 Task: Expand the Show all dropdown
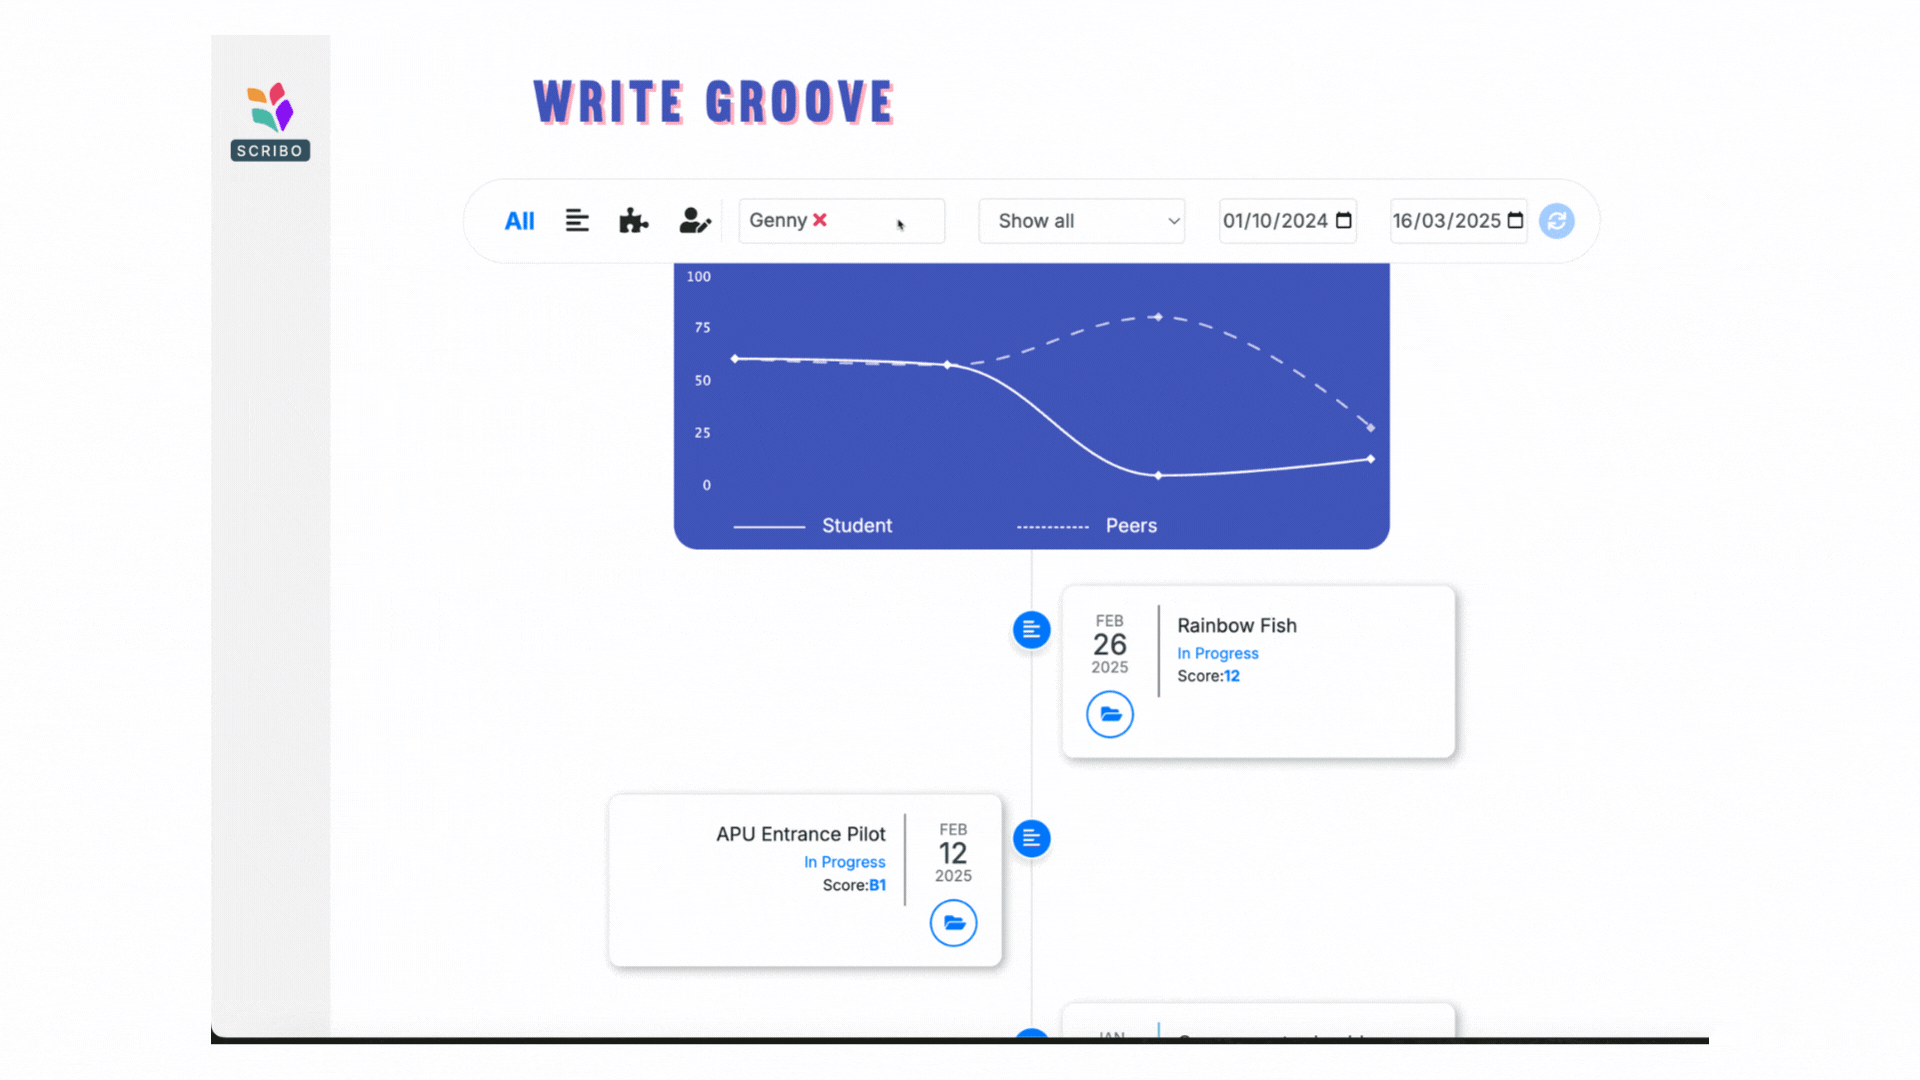coord(1081,221)
